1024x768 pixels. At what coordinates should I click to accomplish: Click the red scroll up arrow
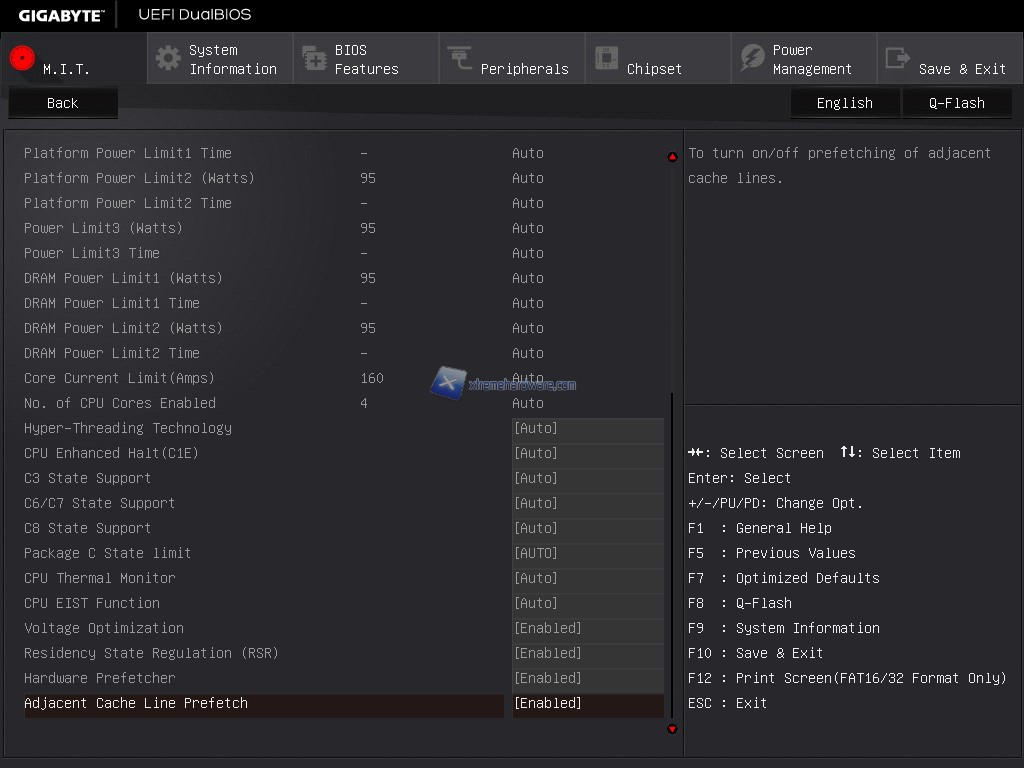(x=672, y=157)
